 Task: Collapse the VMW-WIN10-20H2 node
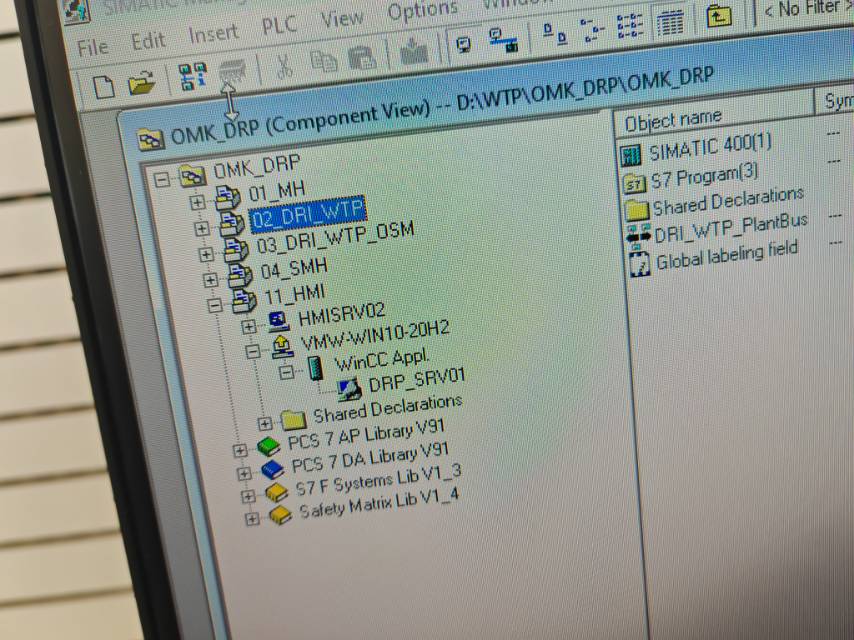252,351
